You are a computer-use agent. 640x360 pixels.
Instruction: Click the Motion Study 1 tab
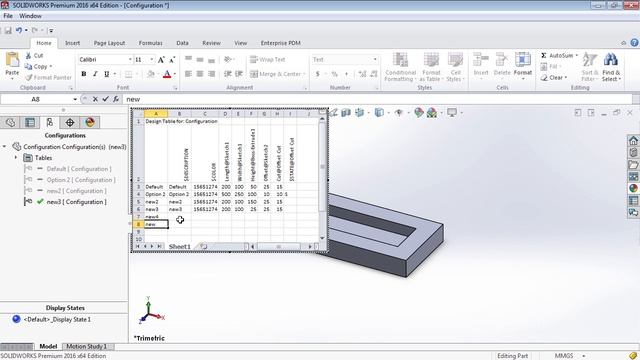(86, 346)
